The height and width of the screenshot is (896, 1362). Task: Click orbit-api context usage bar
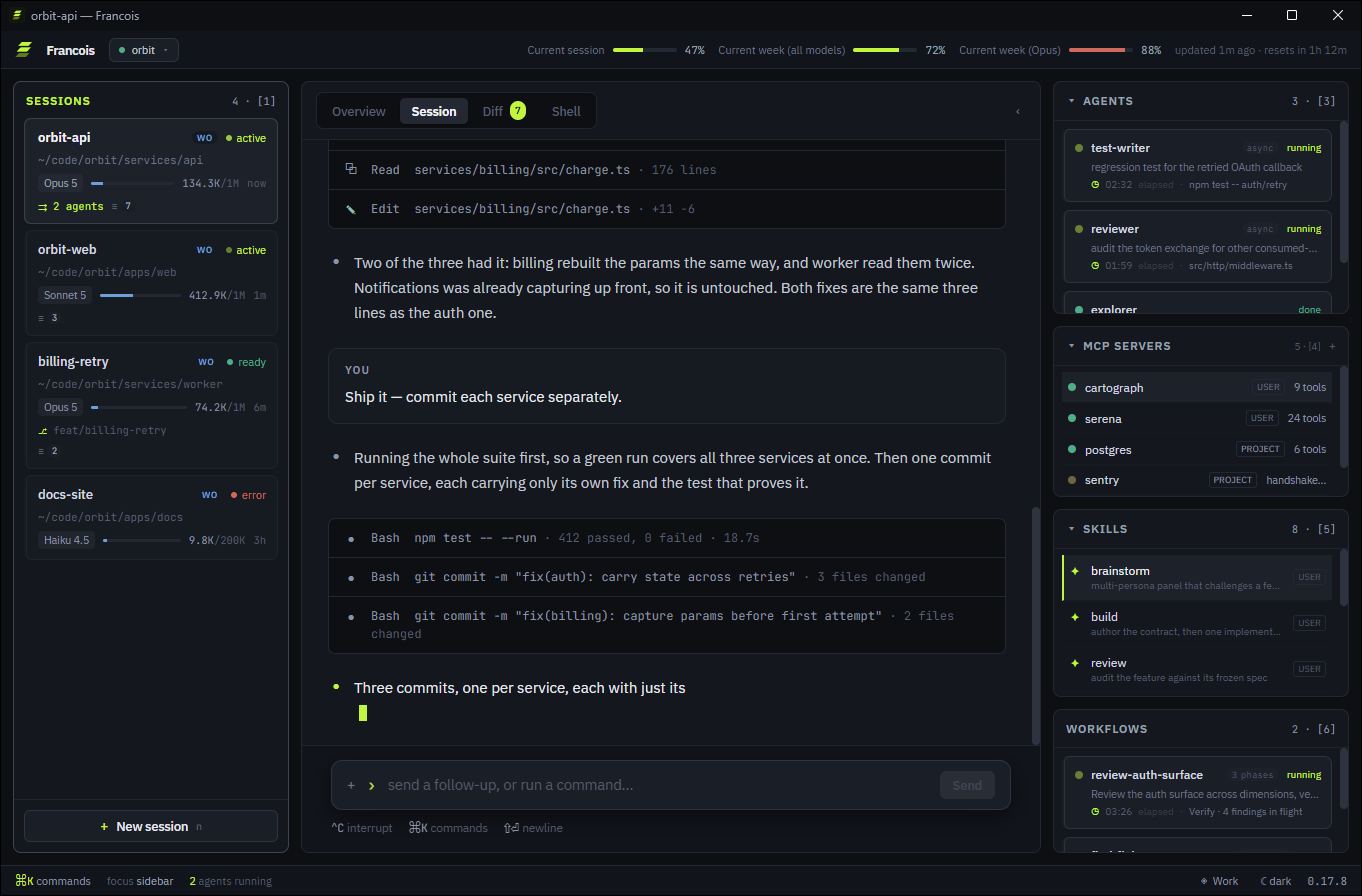click(134, 183)
